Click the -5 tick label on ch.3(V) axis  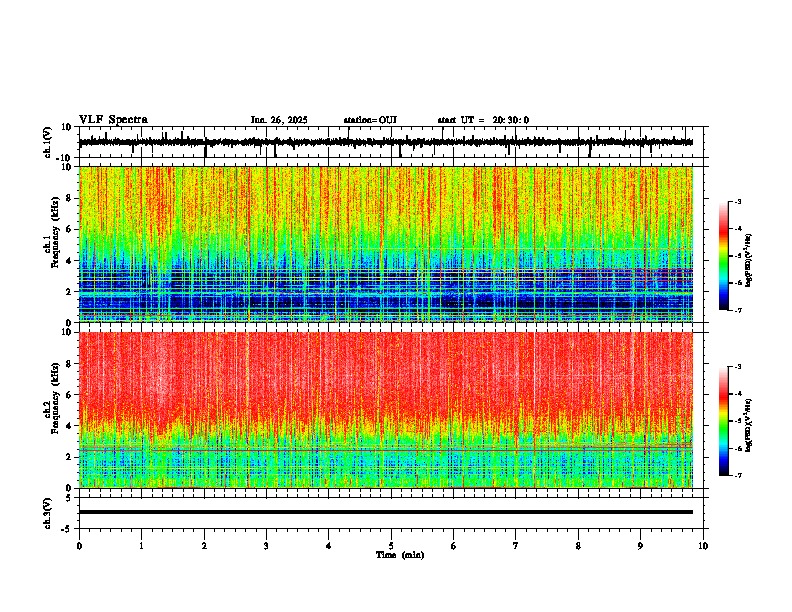[x=67, y=529]
